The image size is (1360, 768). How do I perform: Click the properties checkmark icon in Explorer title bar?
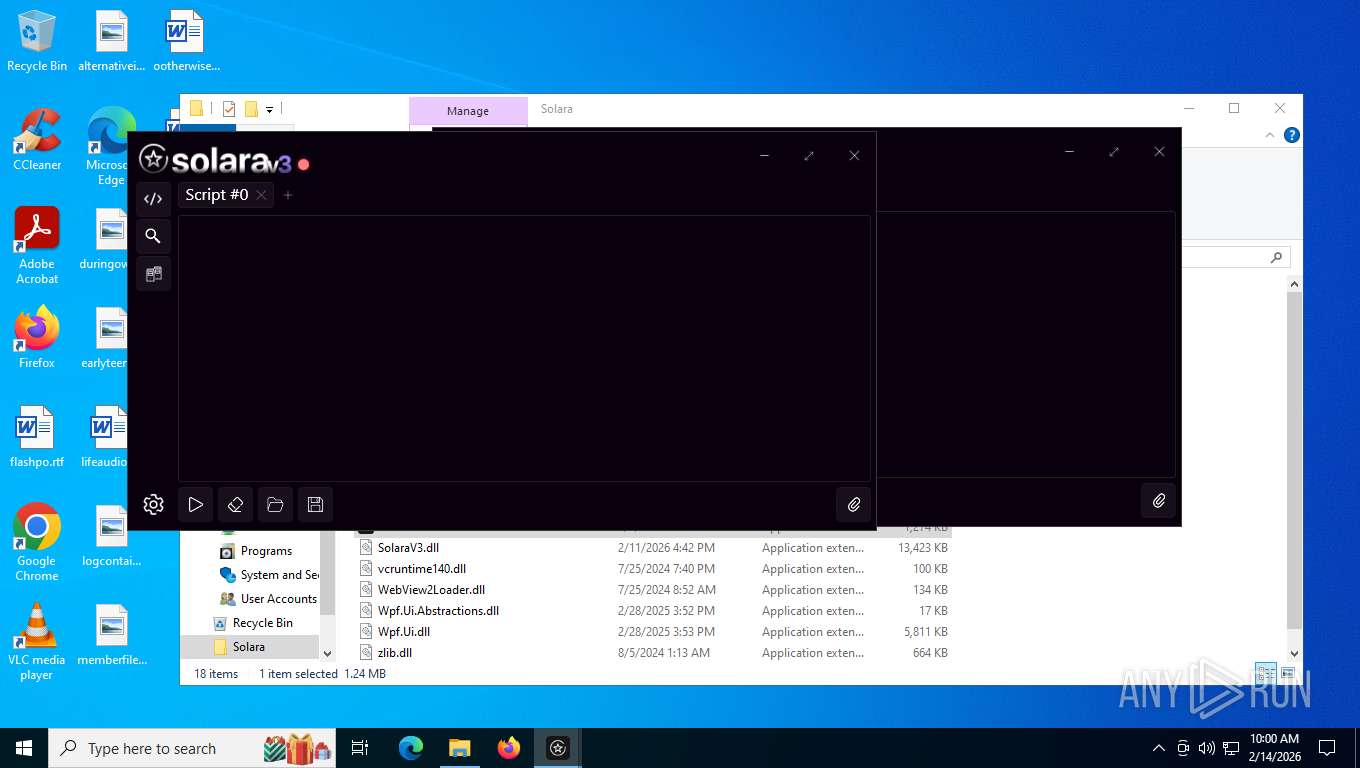point(229,109)
